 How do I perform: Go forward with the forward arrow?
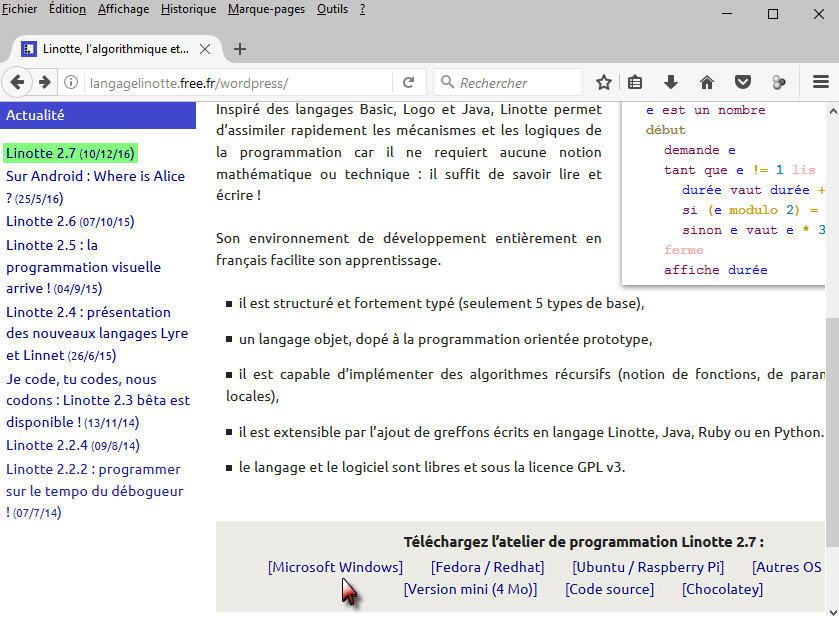coord(45,82)
